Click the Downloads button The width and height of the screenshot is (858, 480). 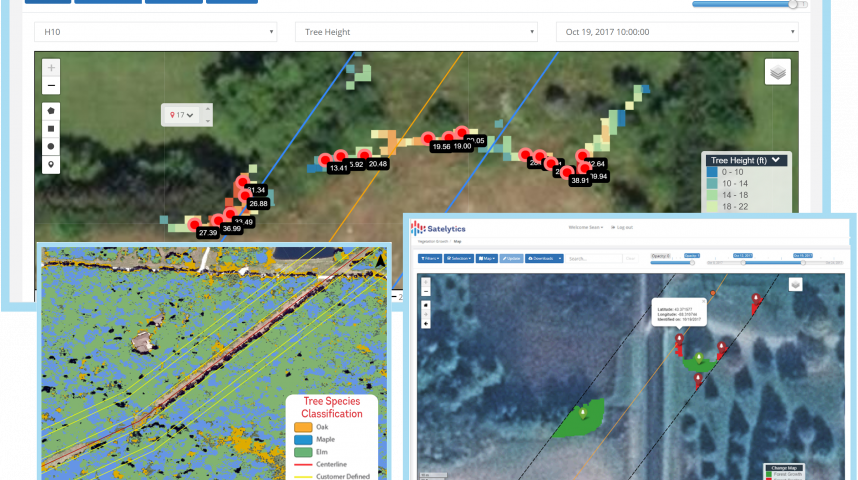click(x=540, y=258)
